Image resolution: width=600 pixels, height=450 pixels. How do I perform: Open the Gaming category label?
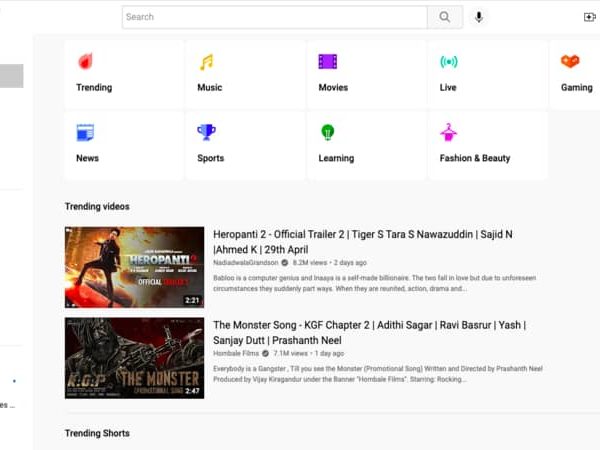point(577,88)
